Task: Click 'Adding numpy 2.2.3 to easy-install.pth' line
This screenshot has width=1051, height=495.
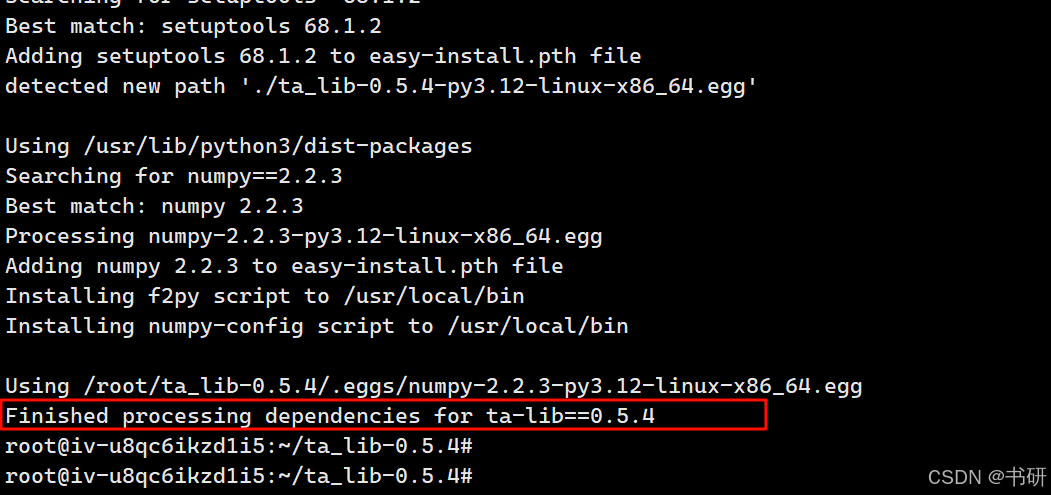Action: tap(284, 266)
